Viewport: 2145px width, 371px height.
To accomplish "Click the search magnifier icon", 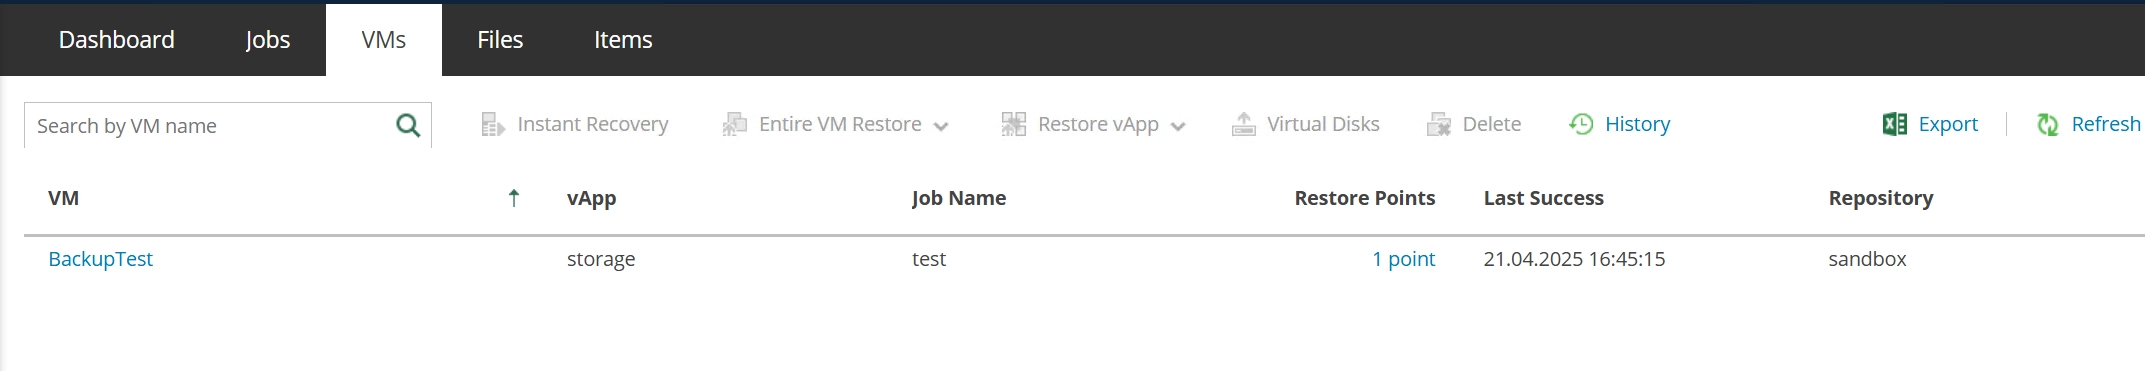I will [x=408, y=125].
